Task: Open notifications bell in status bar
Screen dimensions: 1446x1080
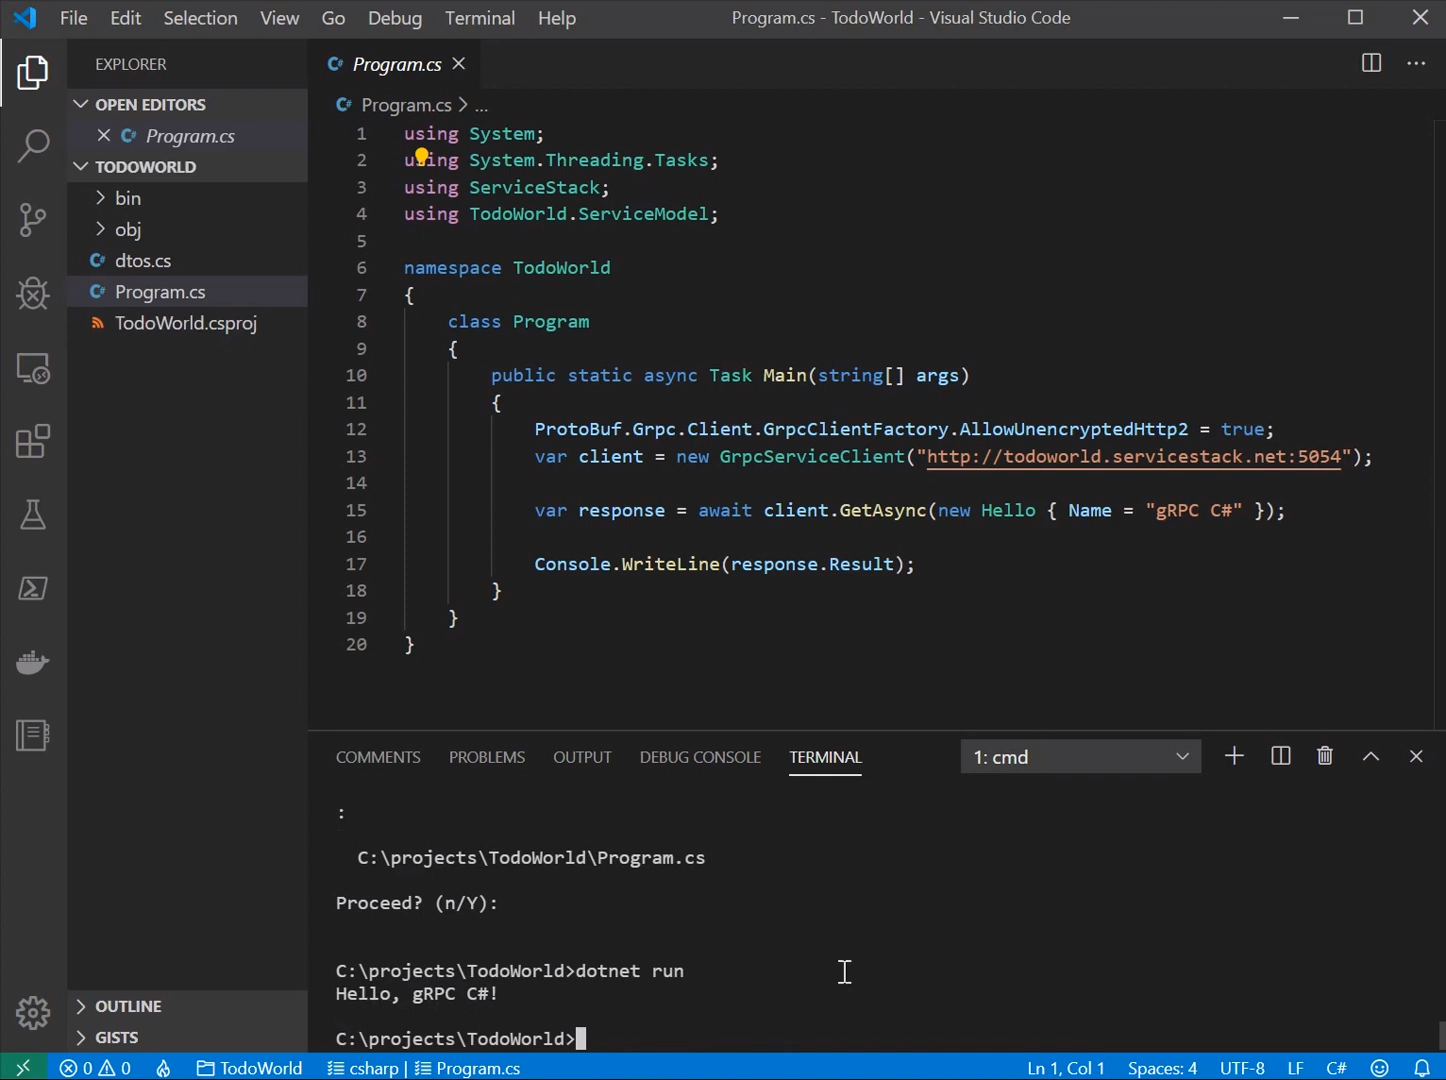Action: (1421, 1068)
